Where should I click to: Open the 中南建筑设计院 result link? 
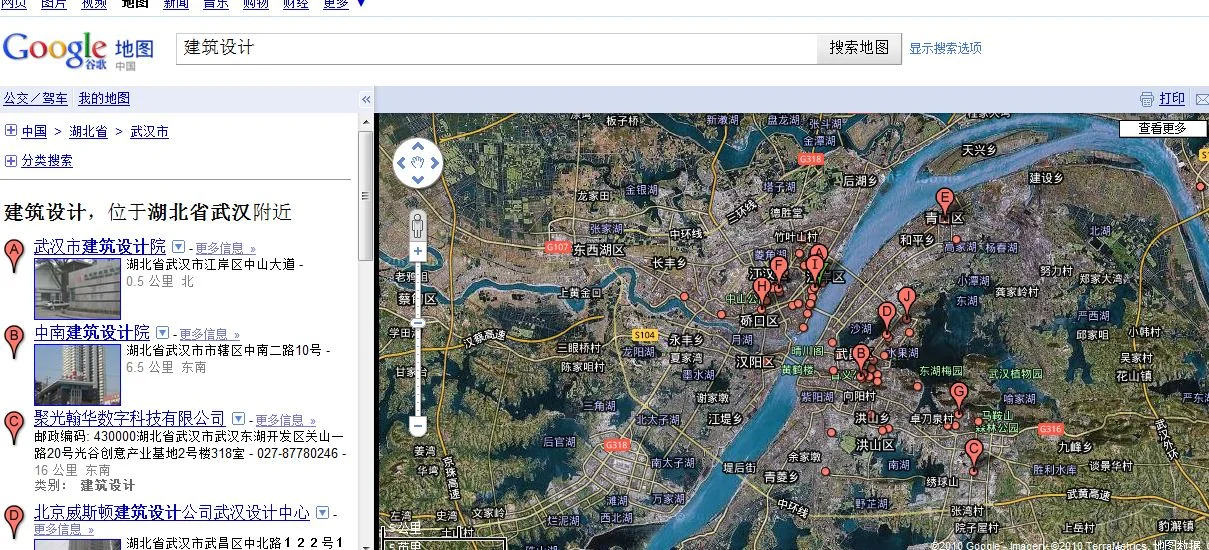[92, 333]
